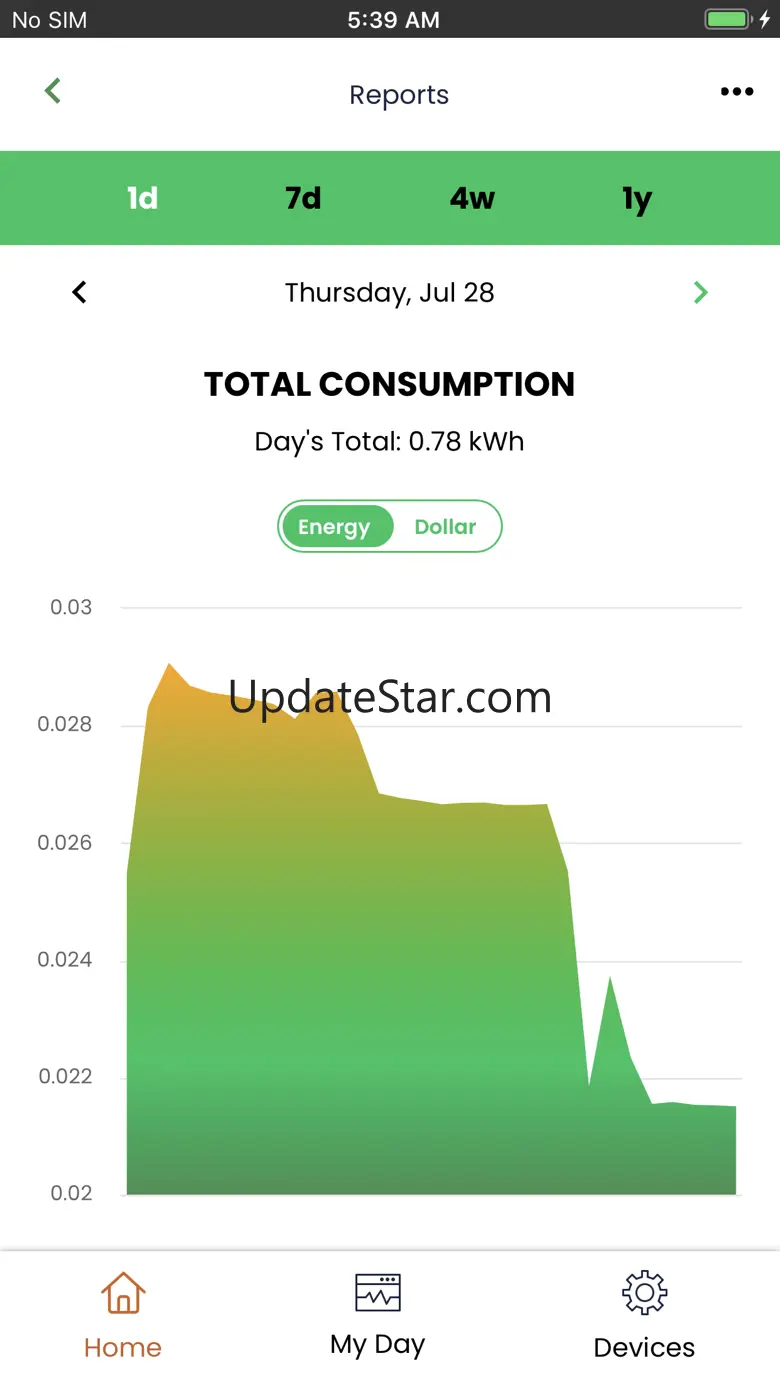The image size is (780, 1387).
Task: Tap the green back arrow icon
Action: click(53, 91)
